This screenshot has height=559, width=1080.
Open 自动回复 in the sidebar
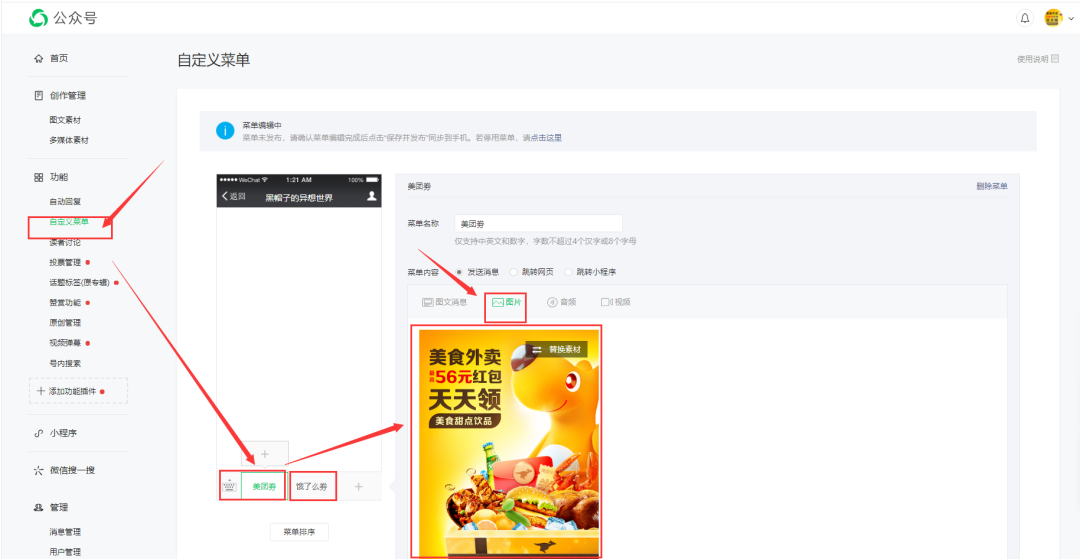[65, 202]
